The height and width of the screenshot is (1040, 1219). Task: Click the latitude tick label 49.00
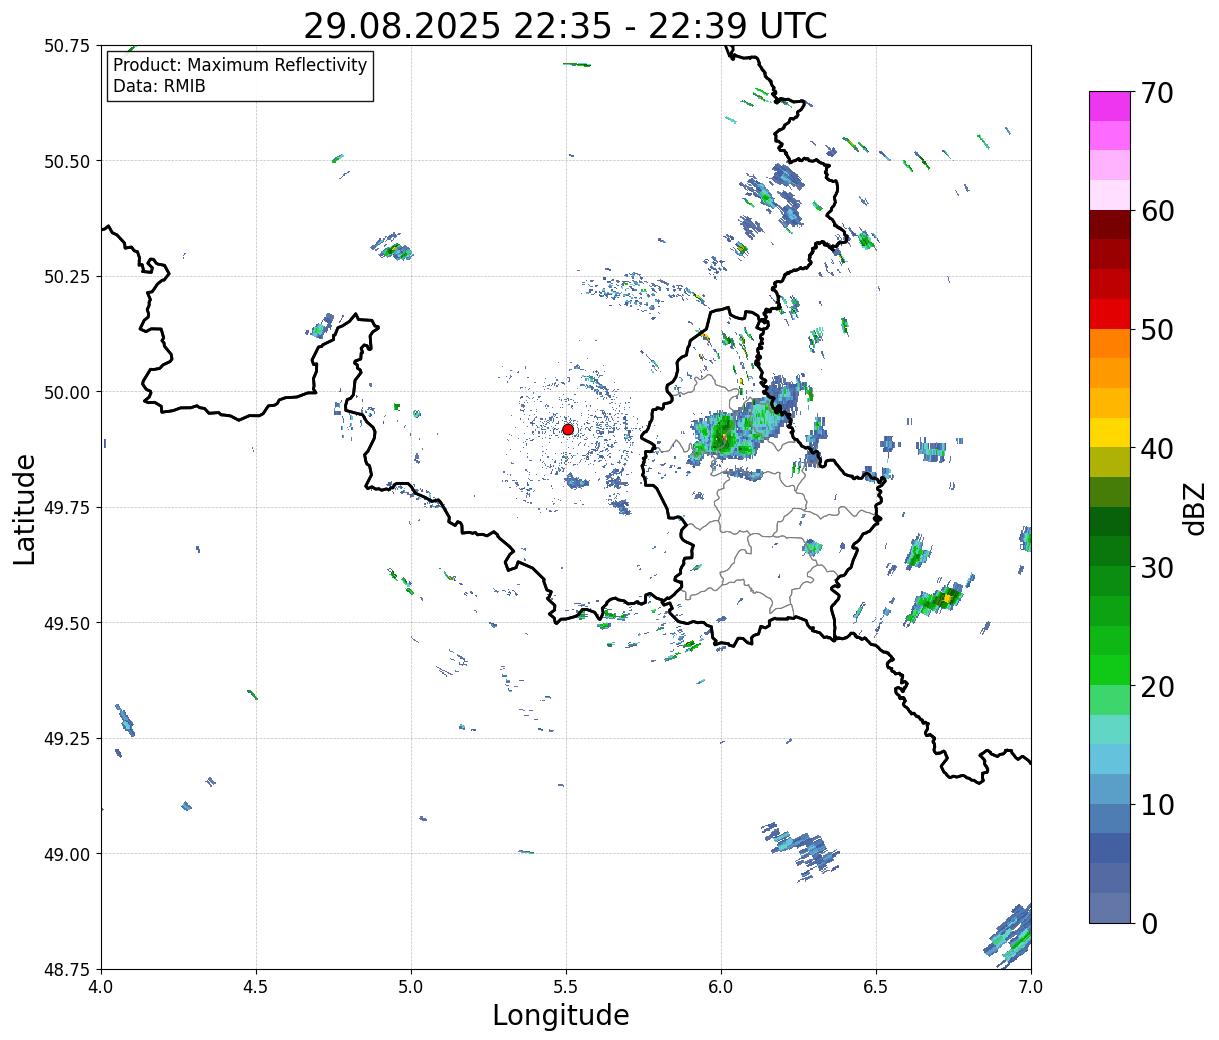click(67, 854)
